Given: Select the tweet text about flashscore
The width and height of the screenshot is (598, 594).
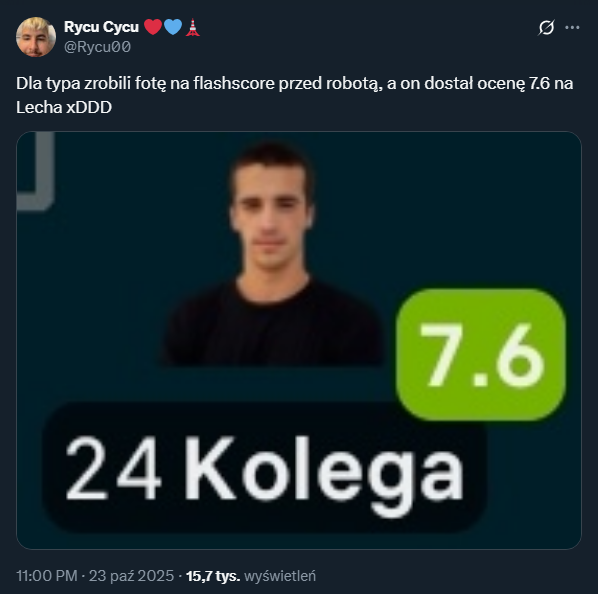Looking at the screenshot, I should click(x=294, y=95).
